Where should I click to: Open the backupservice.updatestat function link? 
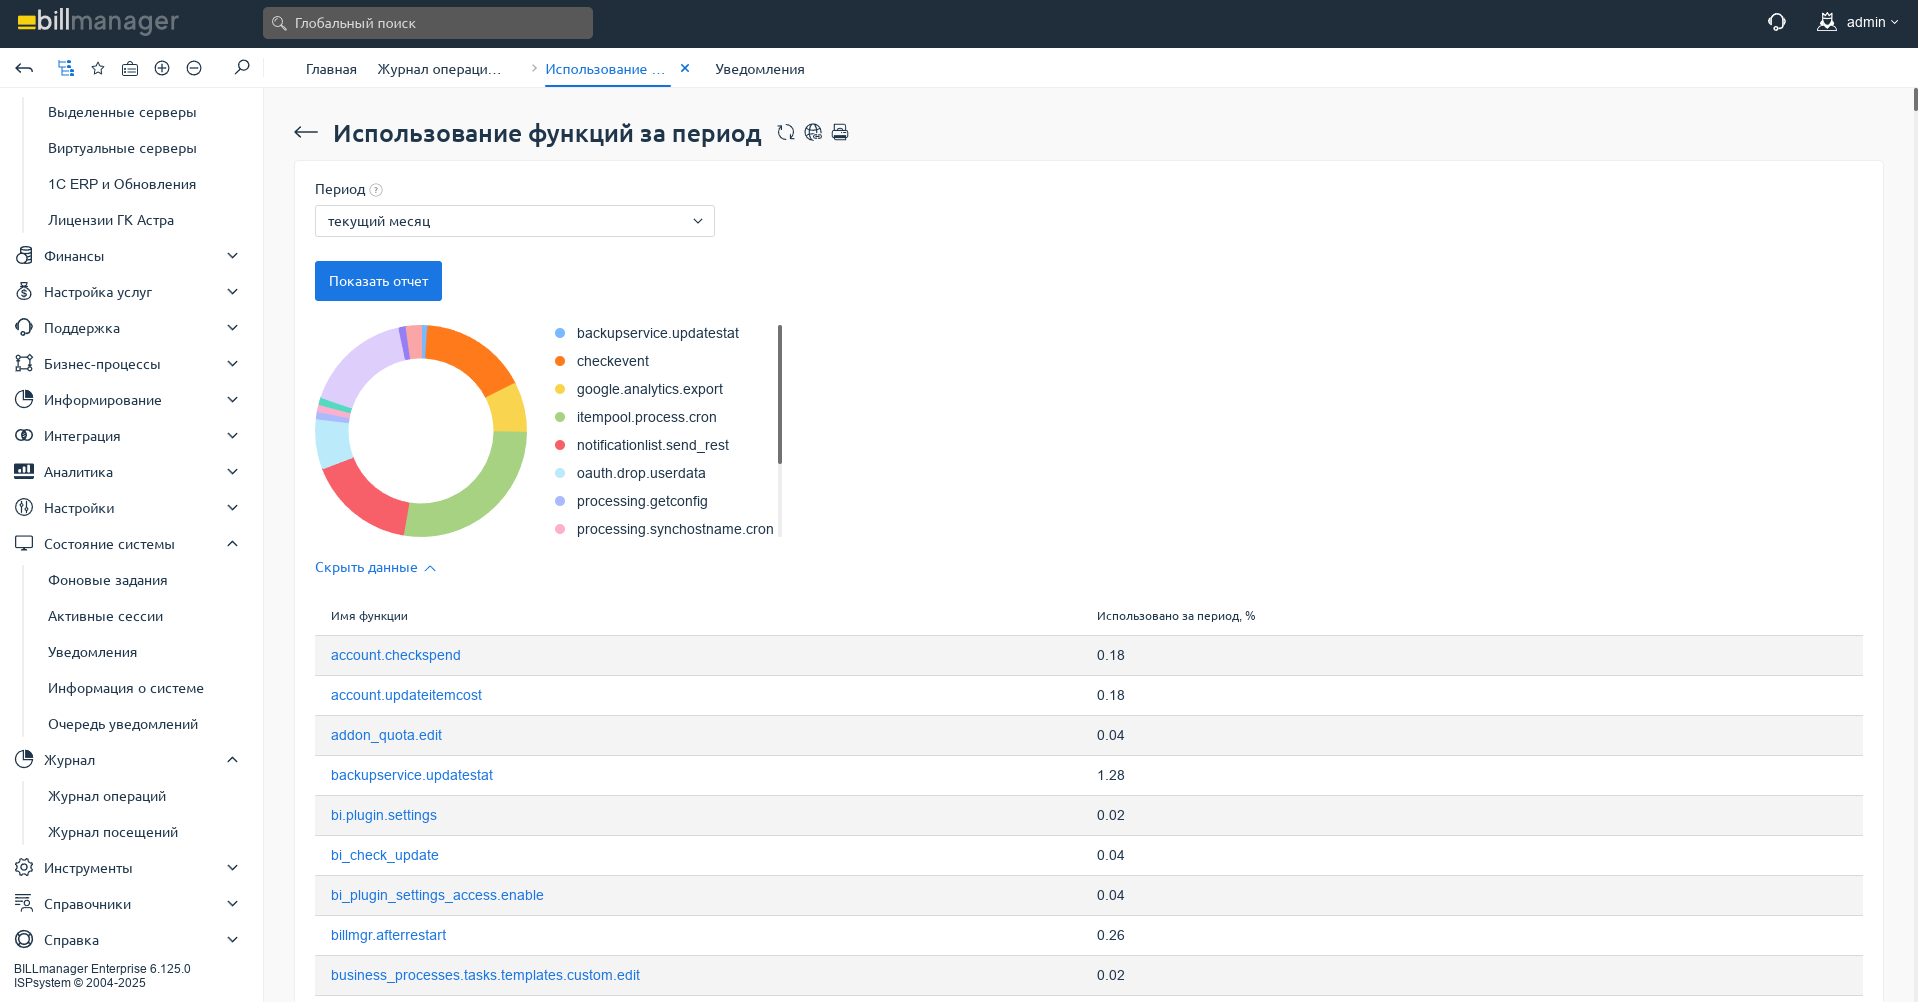click(411, 775)
